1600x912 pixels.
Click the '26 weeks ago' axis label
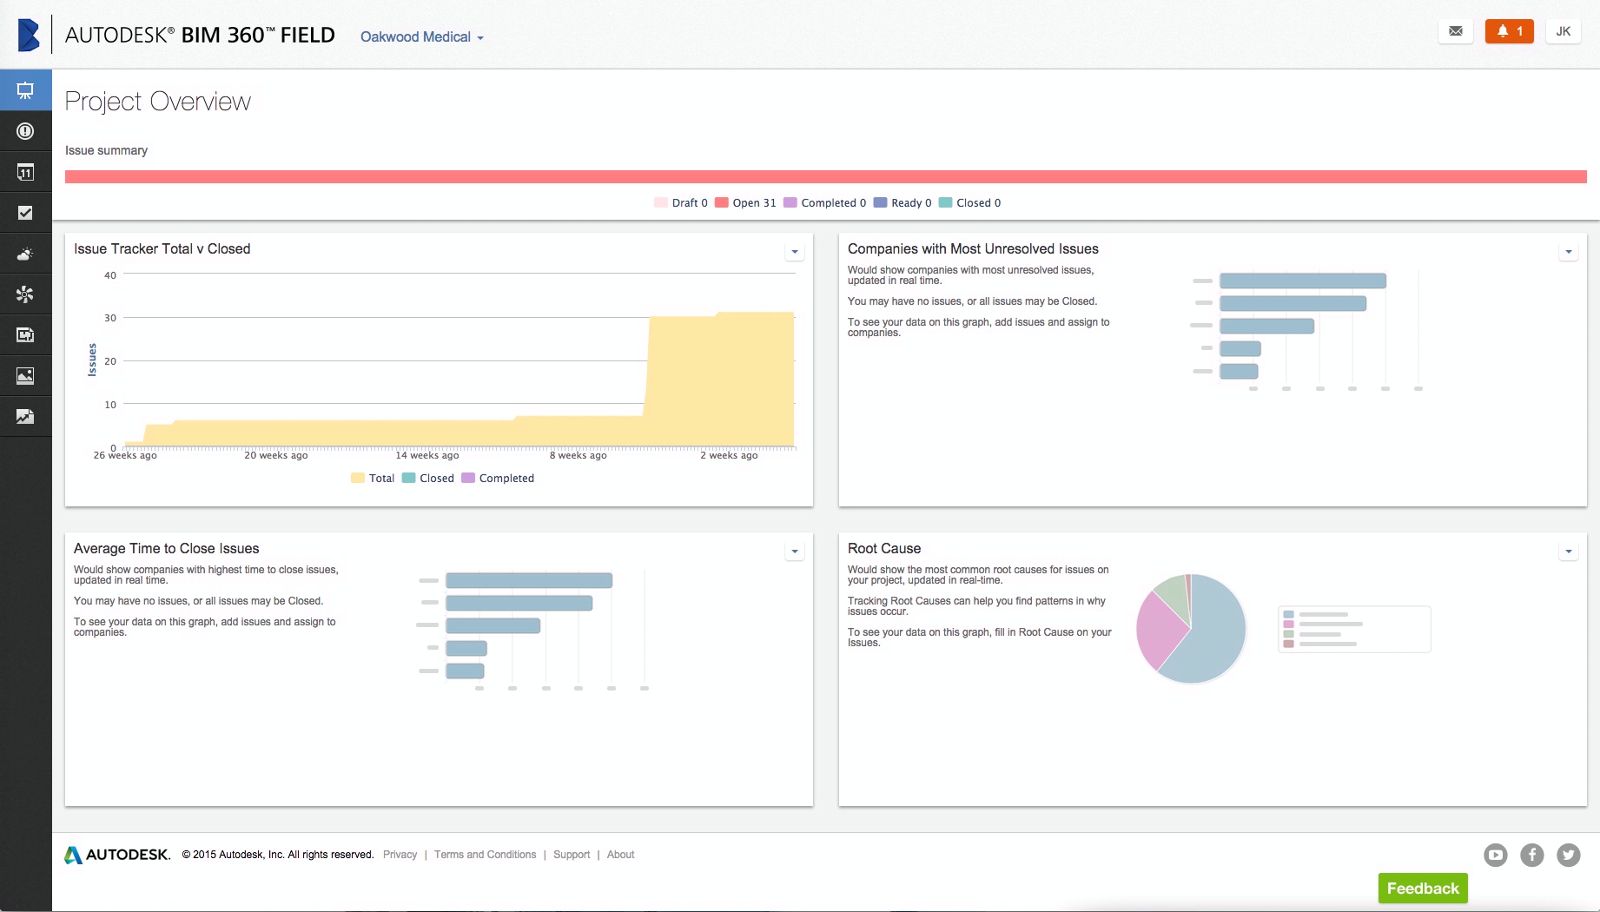tap(125, 456)
